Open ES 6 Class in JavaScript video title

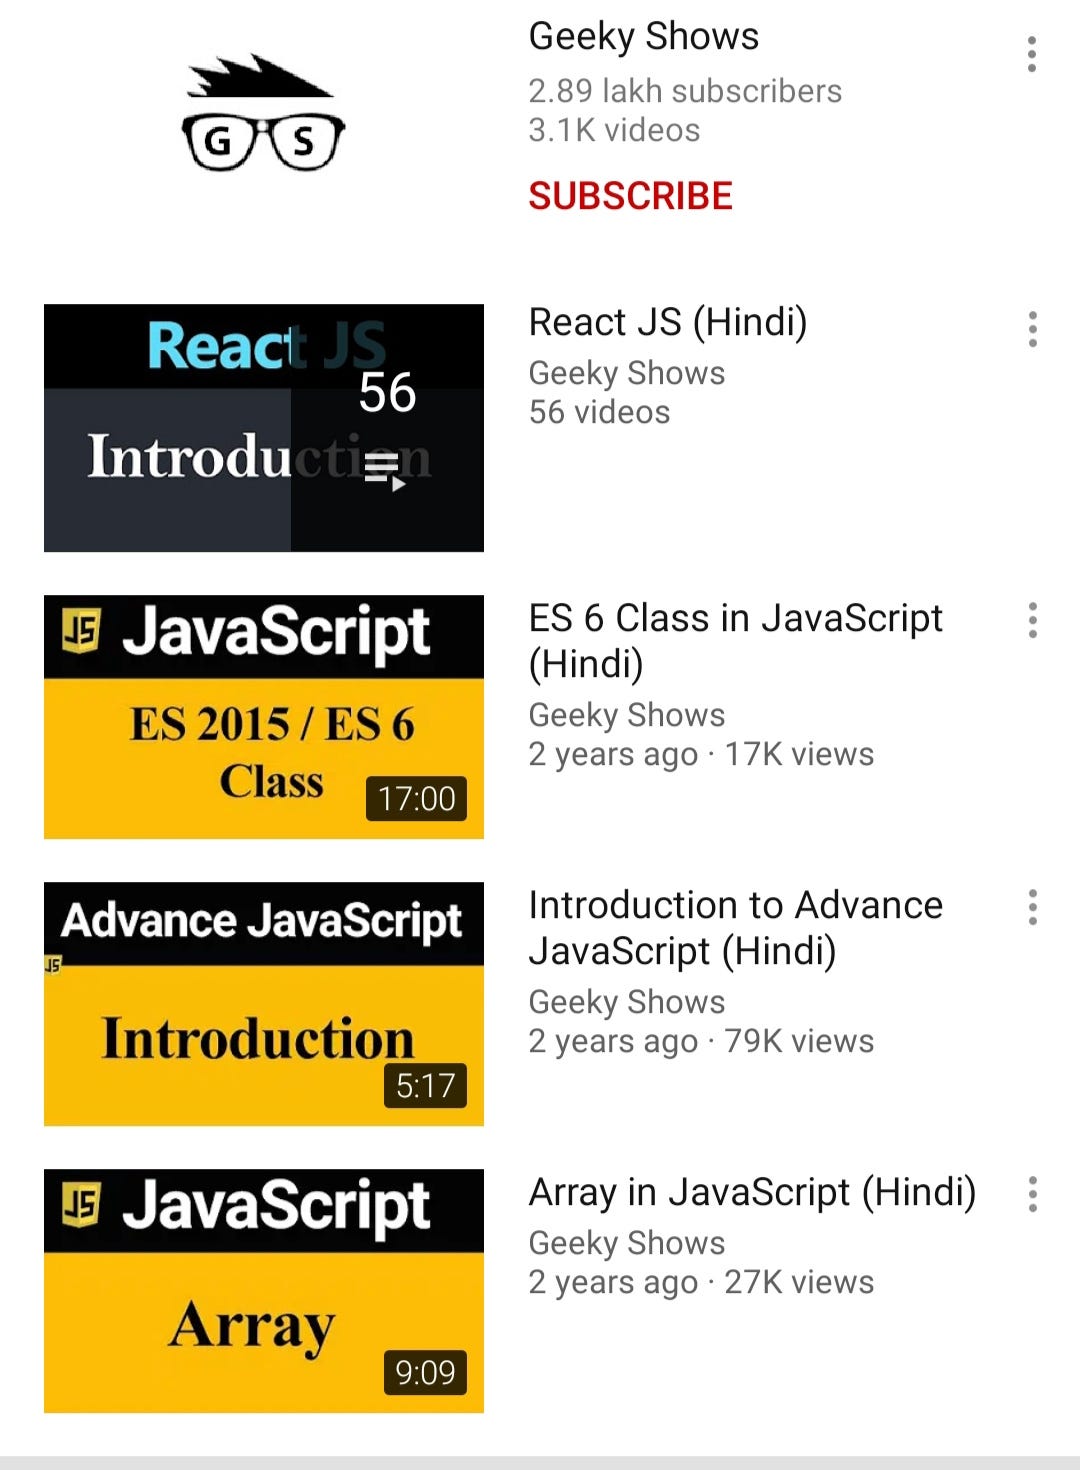[x=736, y=641]
